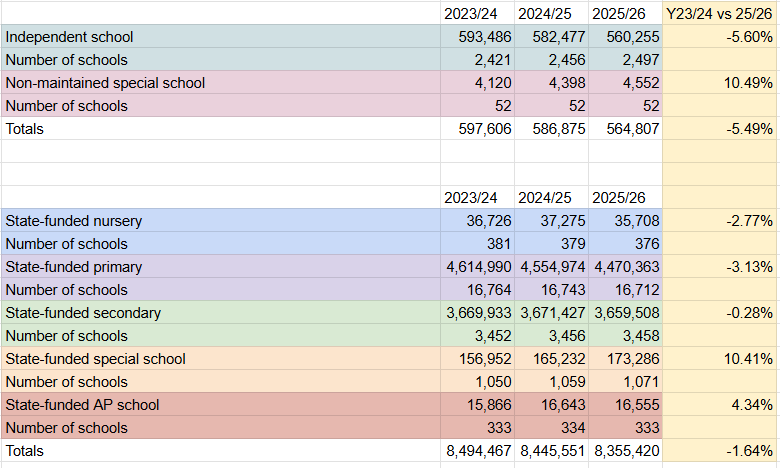Select the 586,875 totals cell
Screen dimensions: 780x468
pos(552,129)
